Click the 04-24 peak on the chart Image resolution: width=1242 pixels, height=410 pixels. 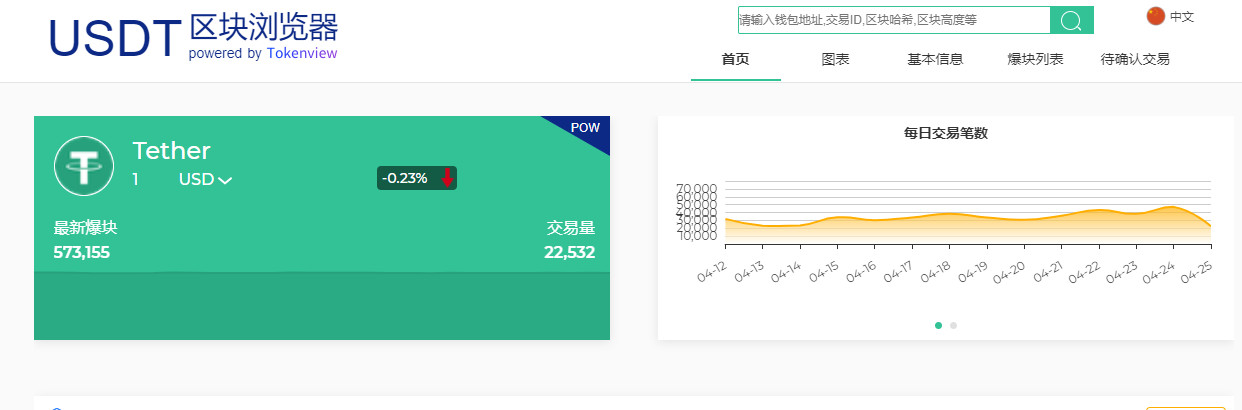1170,207
